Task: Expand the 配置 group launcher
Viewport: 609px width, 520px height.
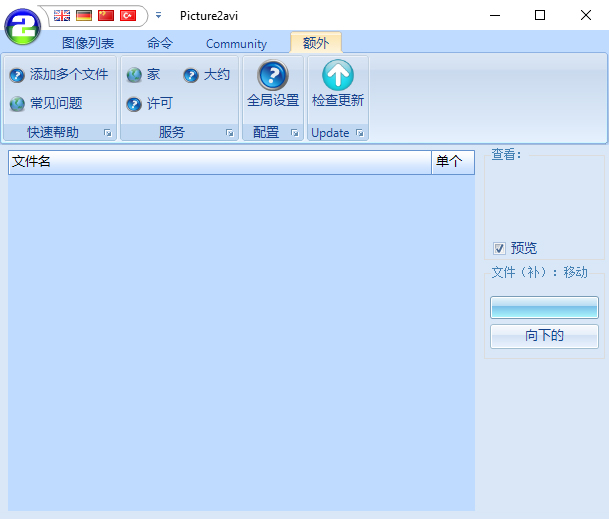Action: [295, 133]
